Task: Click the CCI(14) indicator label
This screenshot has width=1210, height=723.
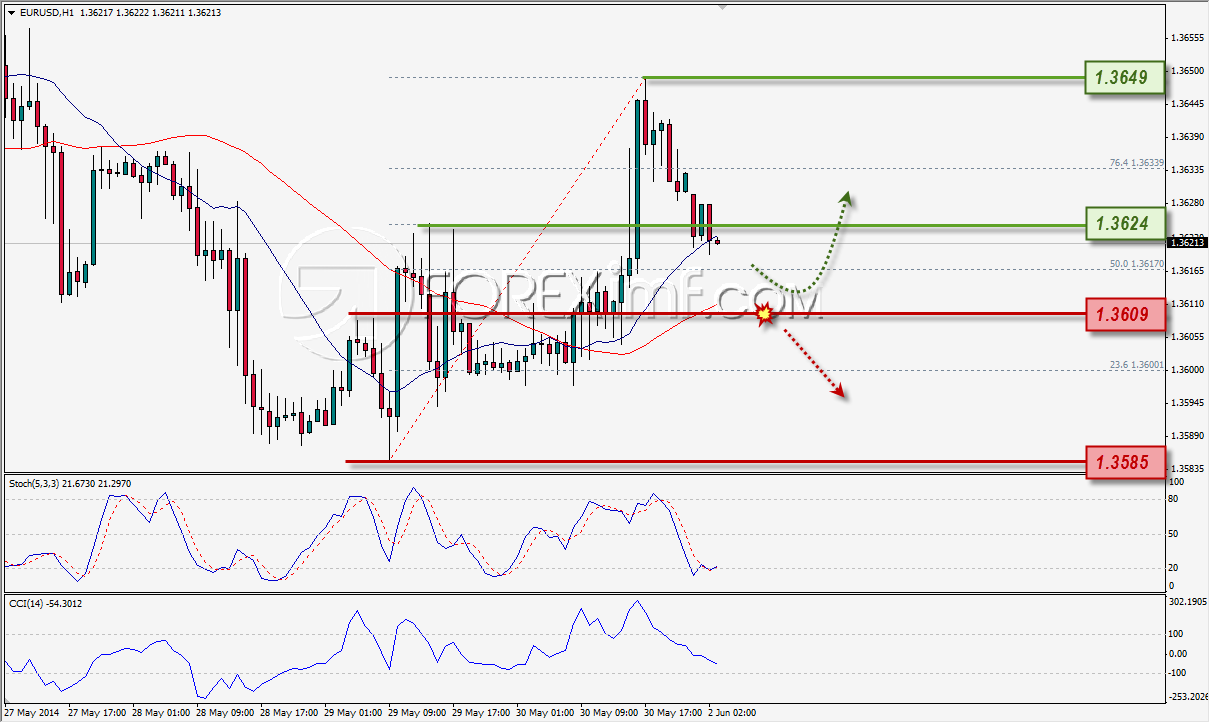Action: click(x=25, y=603)
